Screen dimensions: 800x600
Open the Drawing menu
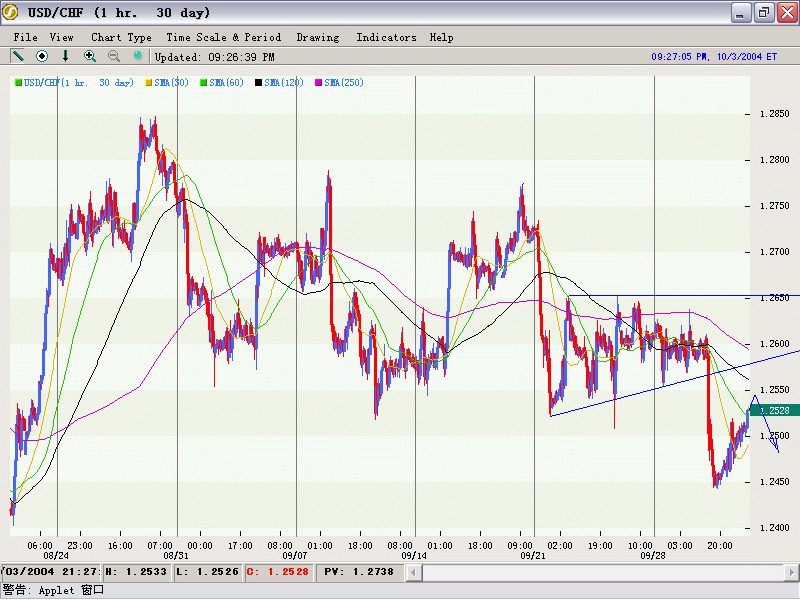[318, 37]
